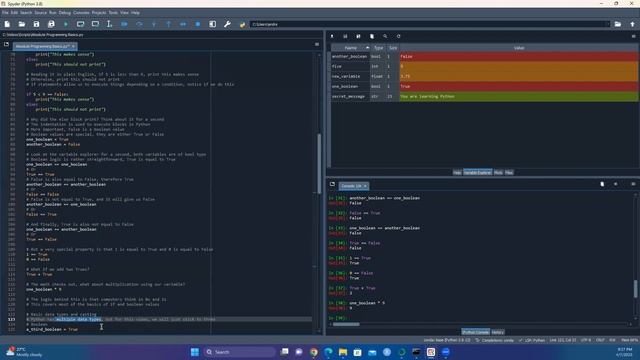Viewport: 640px width, 360px height.
Task: Open the Search menu
Action: 26,13
